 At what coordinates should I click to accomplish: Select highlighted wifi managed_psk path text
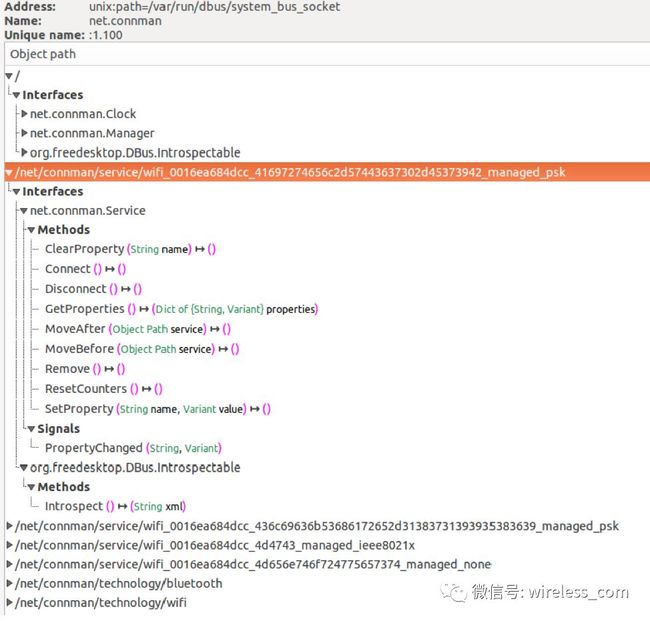point(290,172)
